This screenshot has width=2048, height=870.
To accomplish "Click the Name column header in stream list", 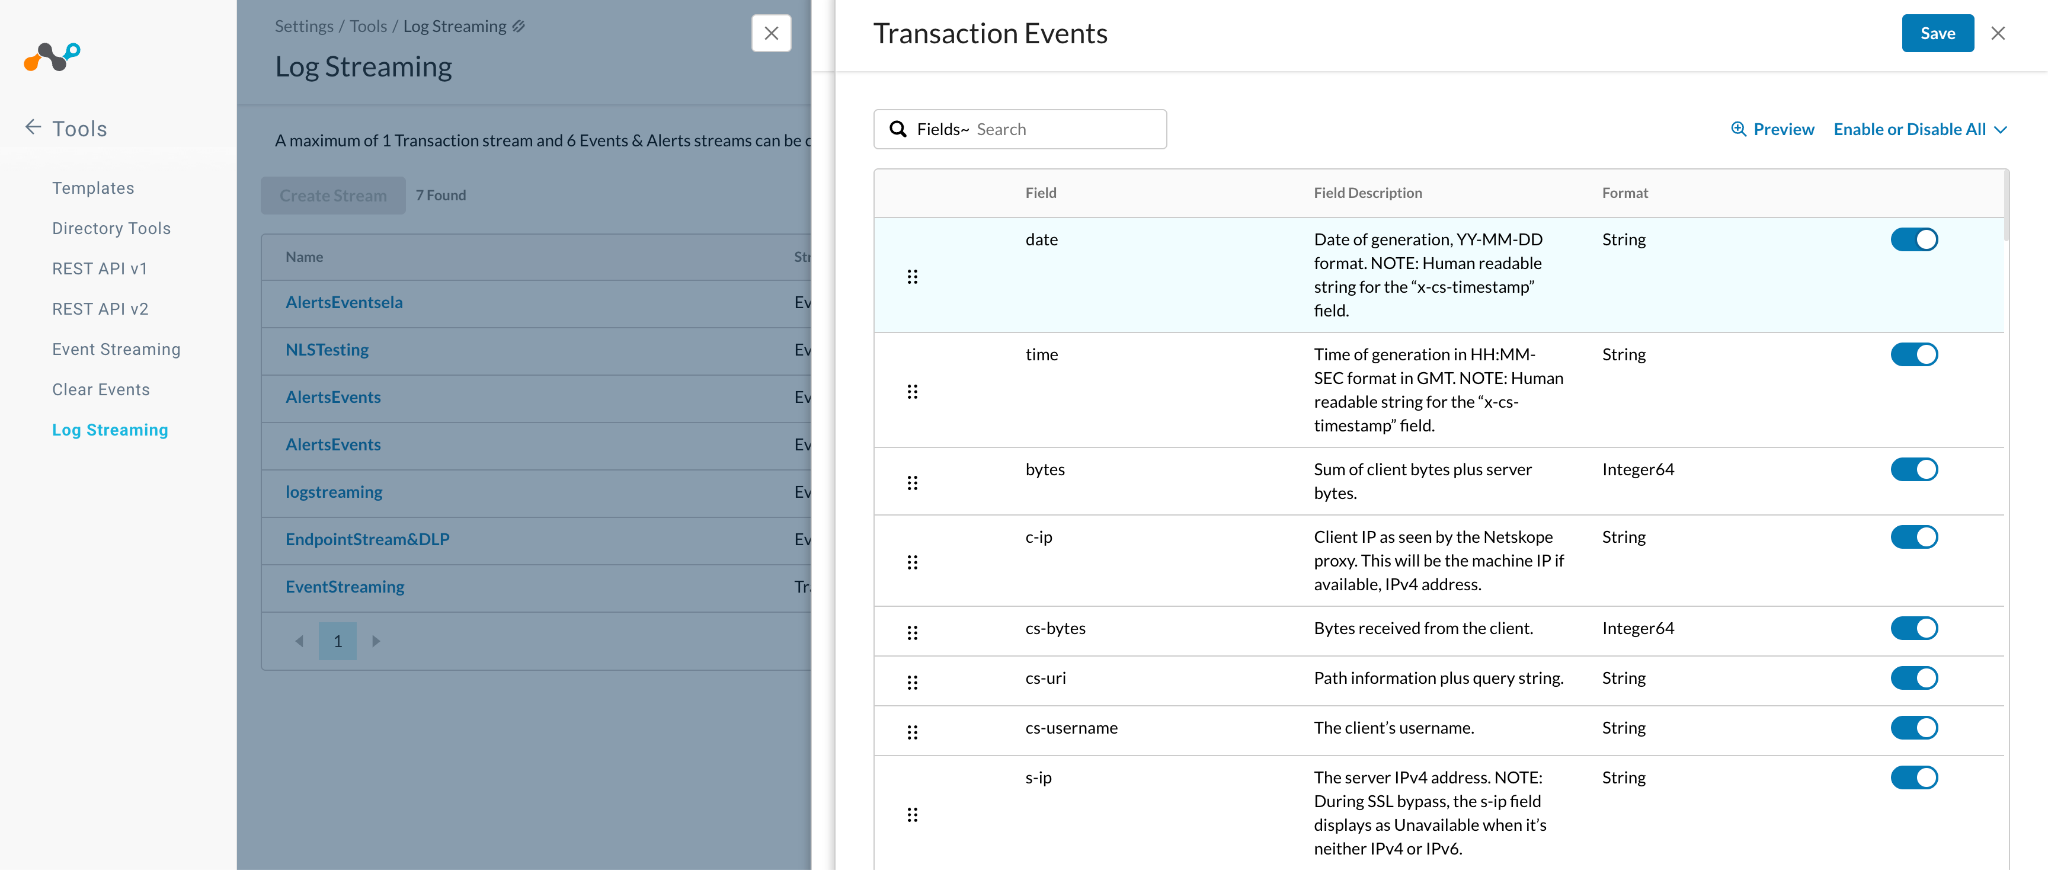I will 304,257.
